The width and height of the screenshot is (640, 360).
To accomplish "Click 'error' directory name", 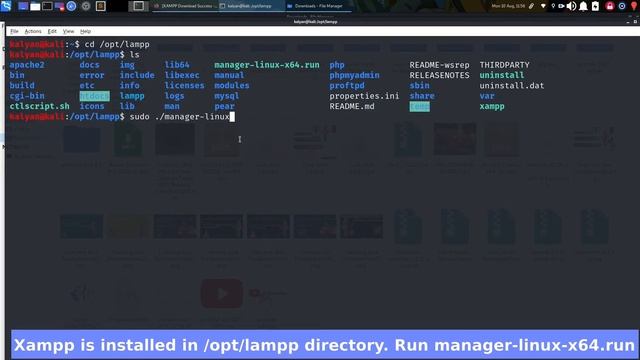I will click(92, 75).
